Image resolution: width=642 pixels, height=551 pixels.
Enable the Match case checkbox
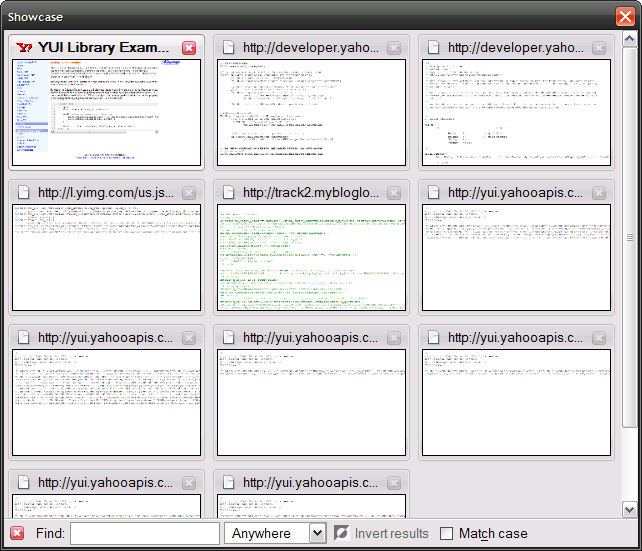pyautogui.click(x=447, y=533)
